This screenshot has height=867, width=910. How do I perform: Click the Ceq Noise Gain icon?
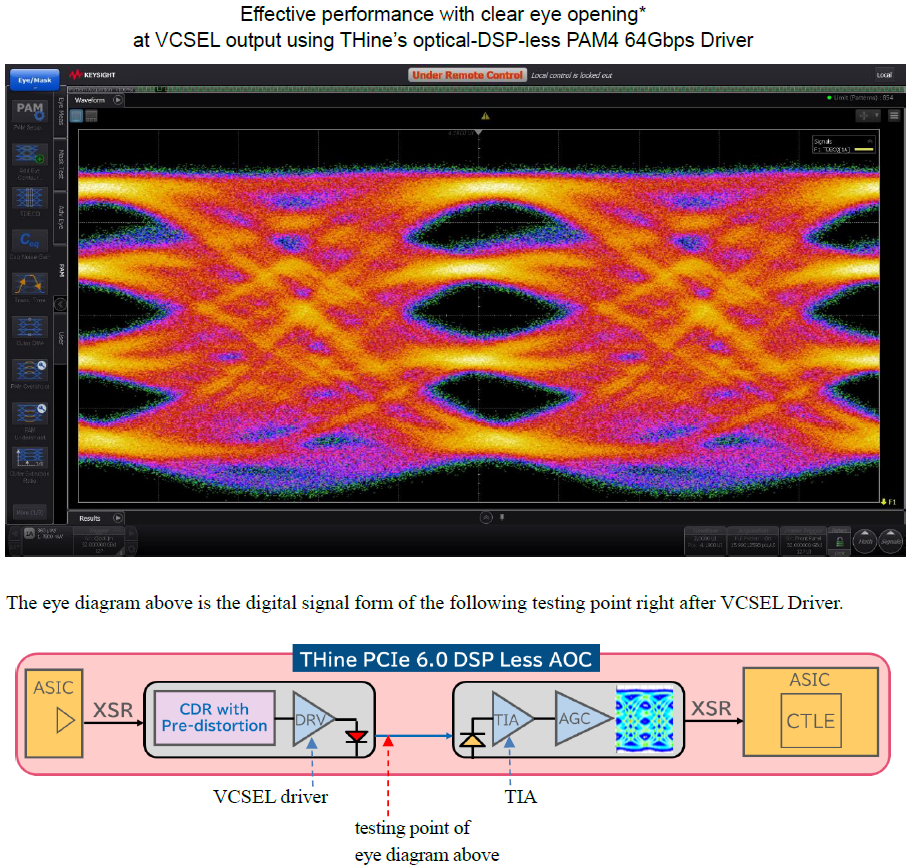click(x=30, y=241)
